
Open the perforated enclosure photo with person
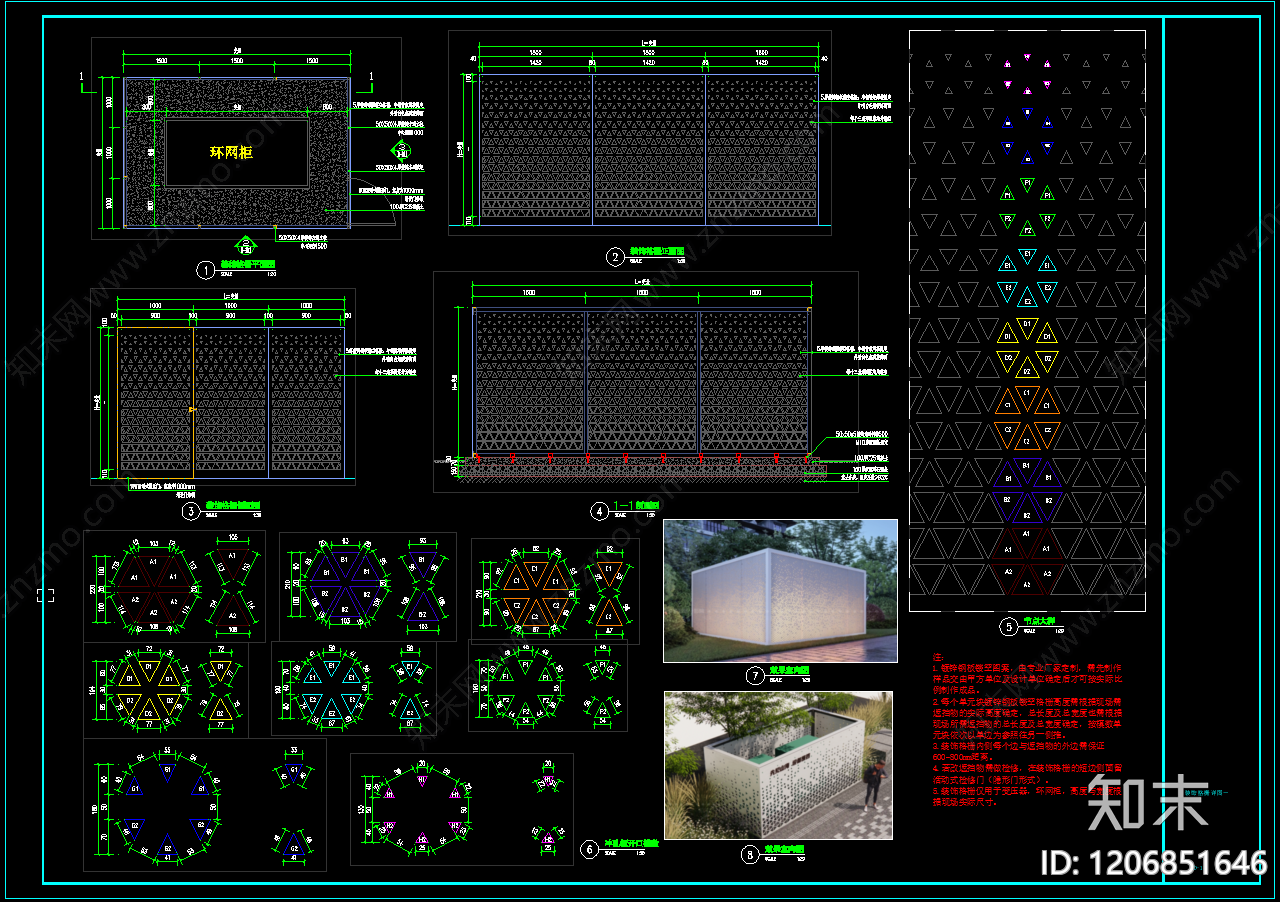pos(780,765)
